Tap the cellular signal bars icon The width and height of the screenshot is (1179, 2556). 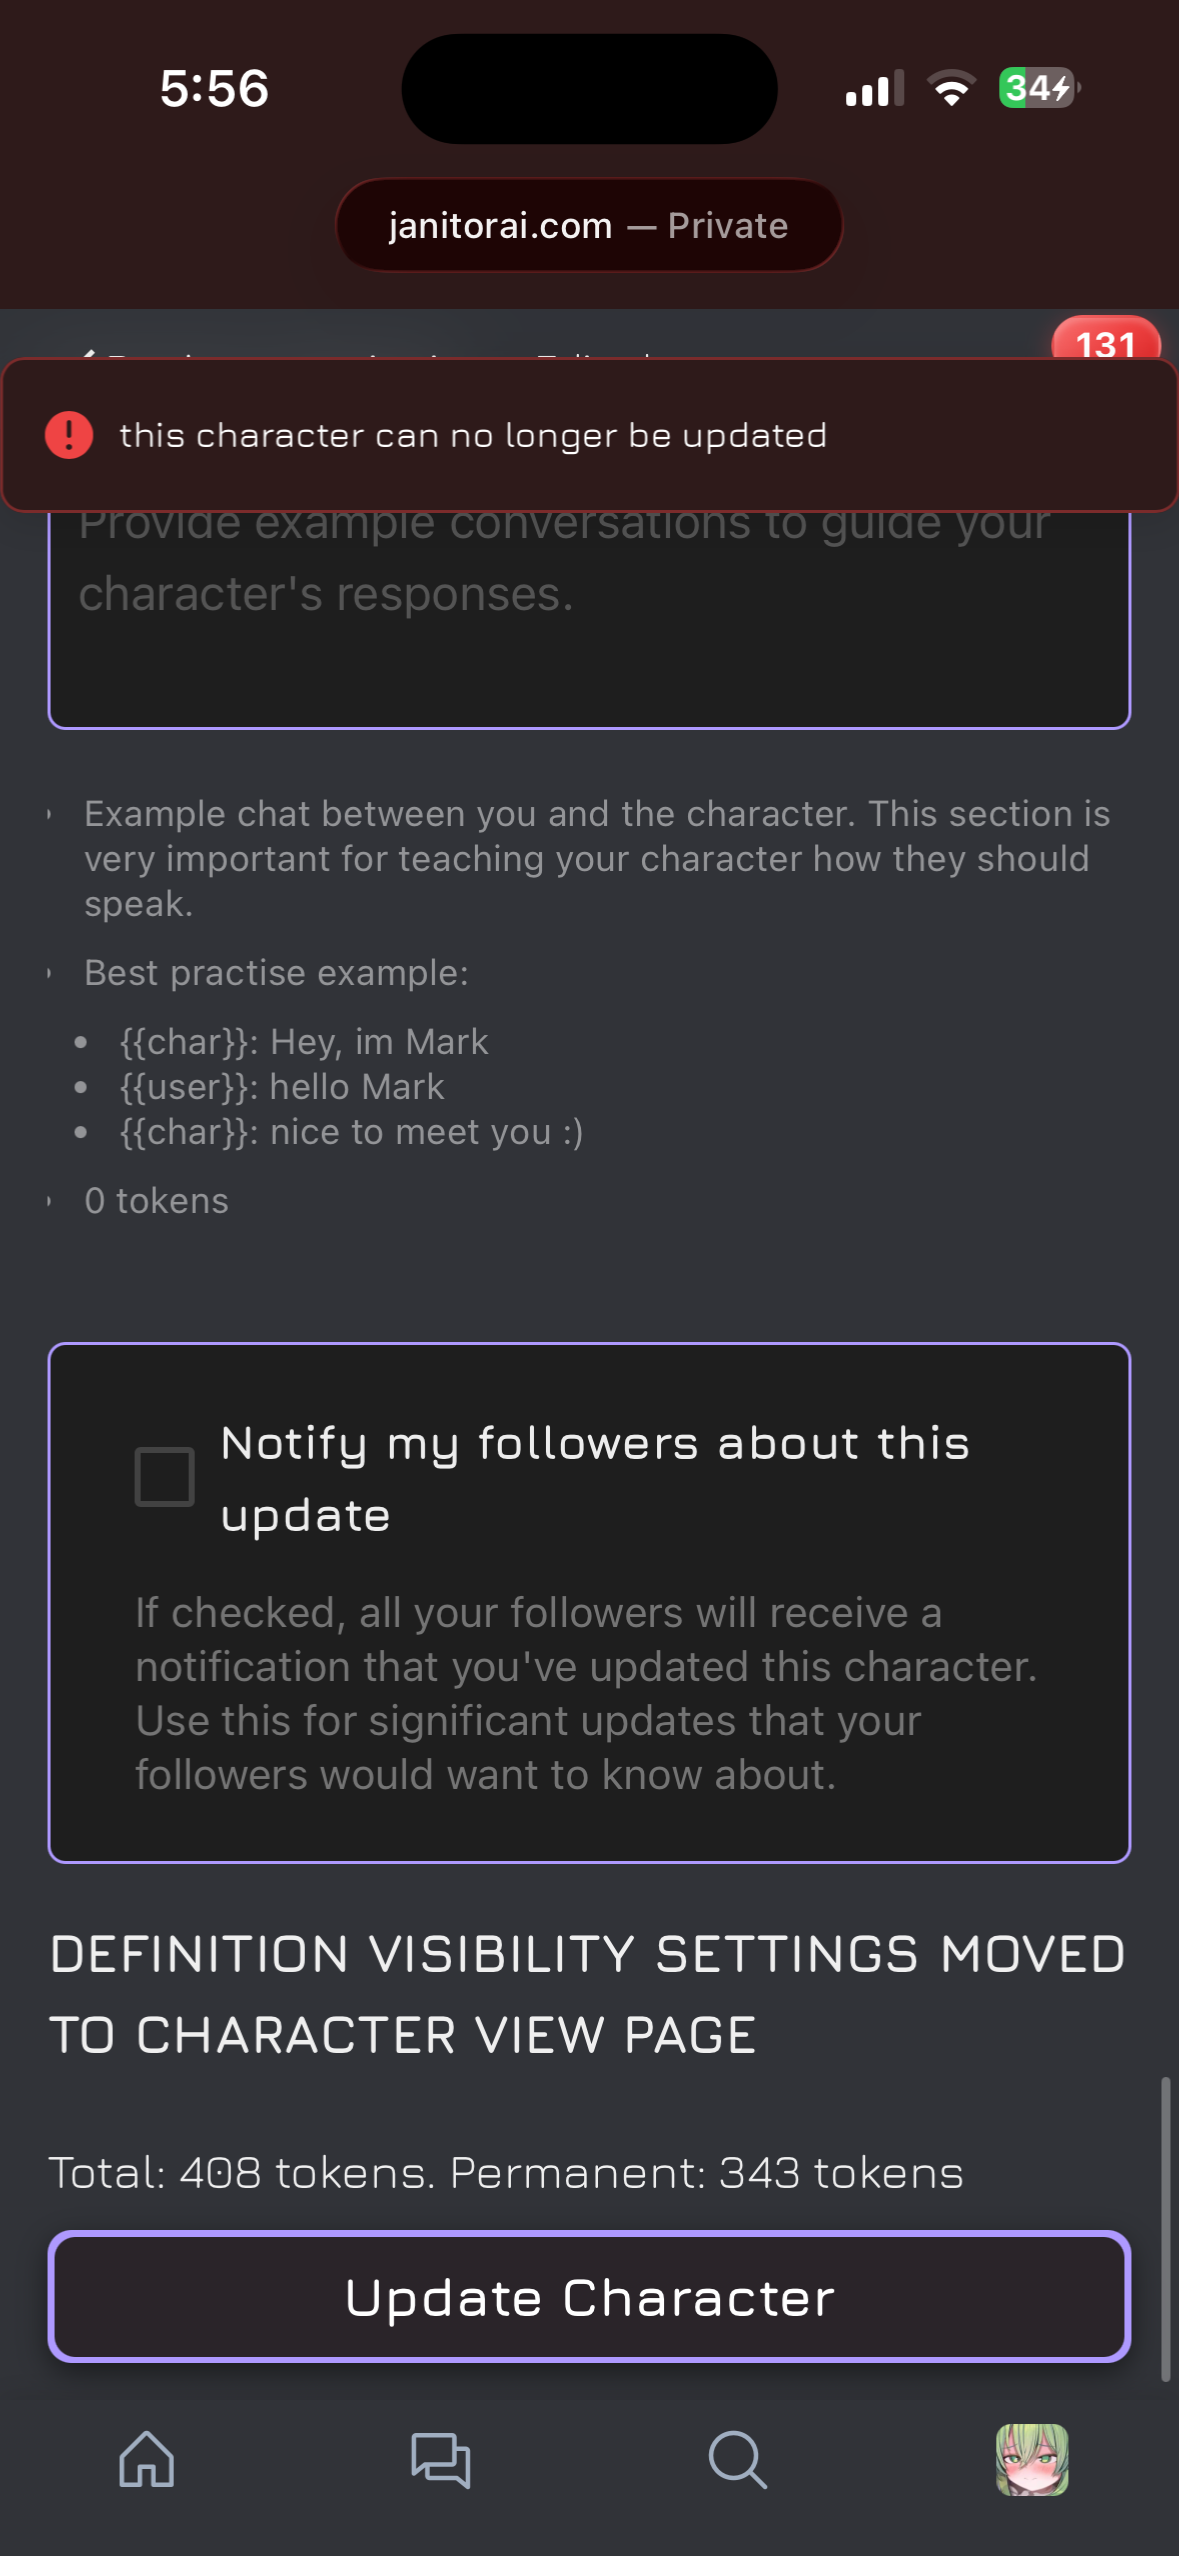[x=874, y=89]
